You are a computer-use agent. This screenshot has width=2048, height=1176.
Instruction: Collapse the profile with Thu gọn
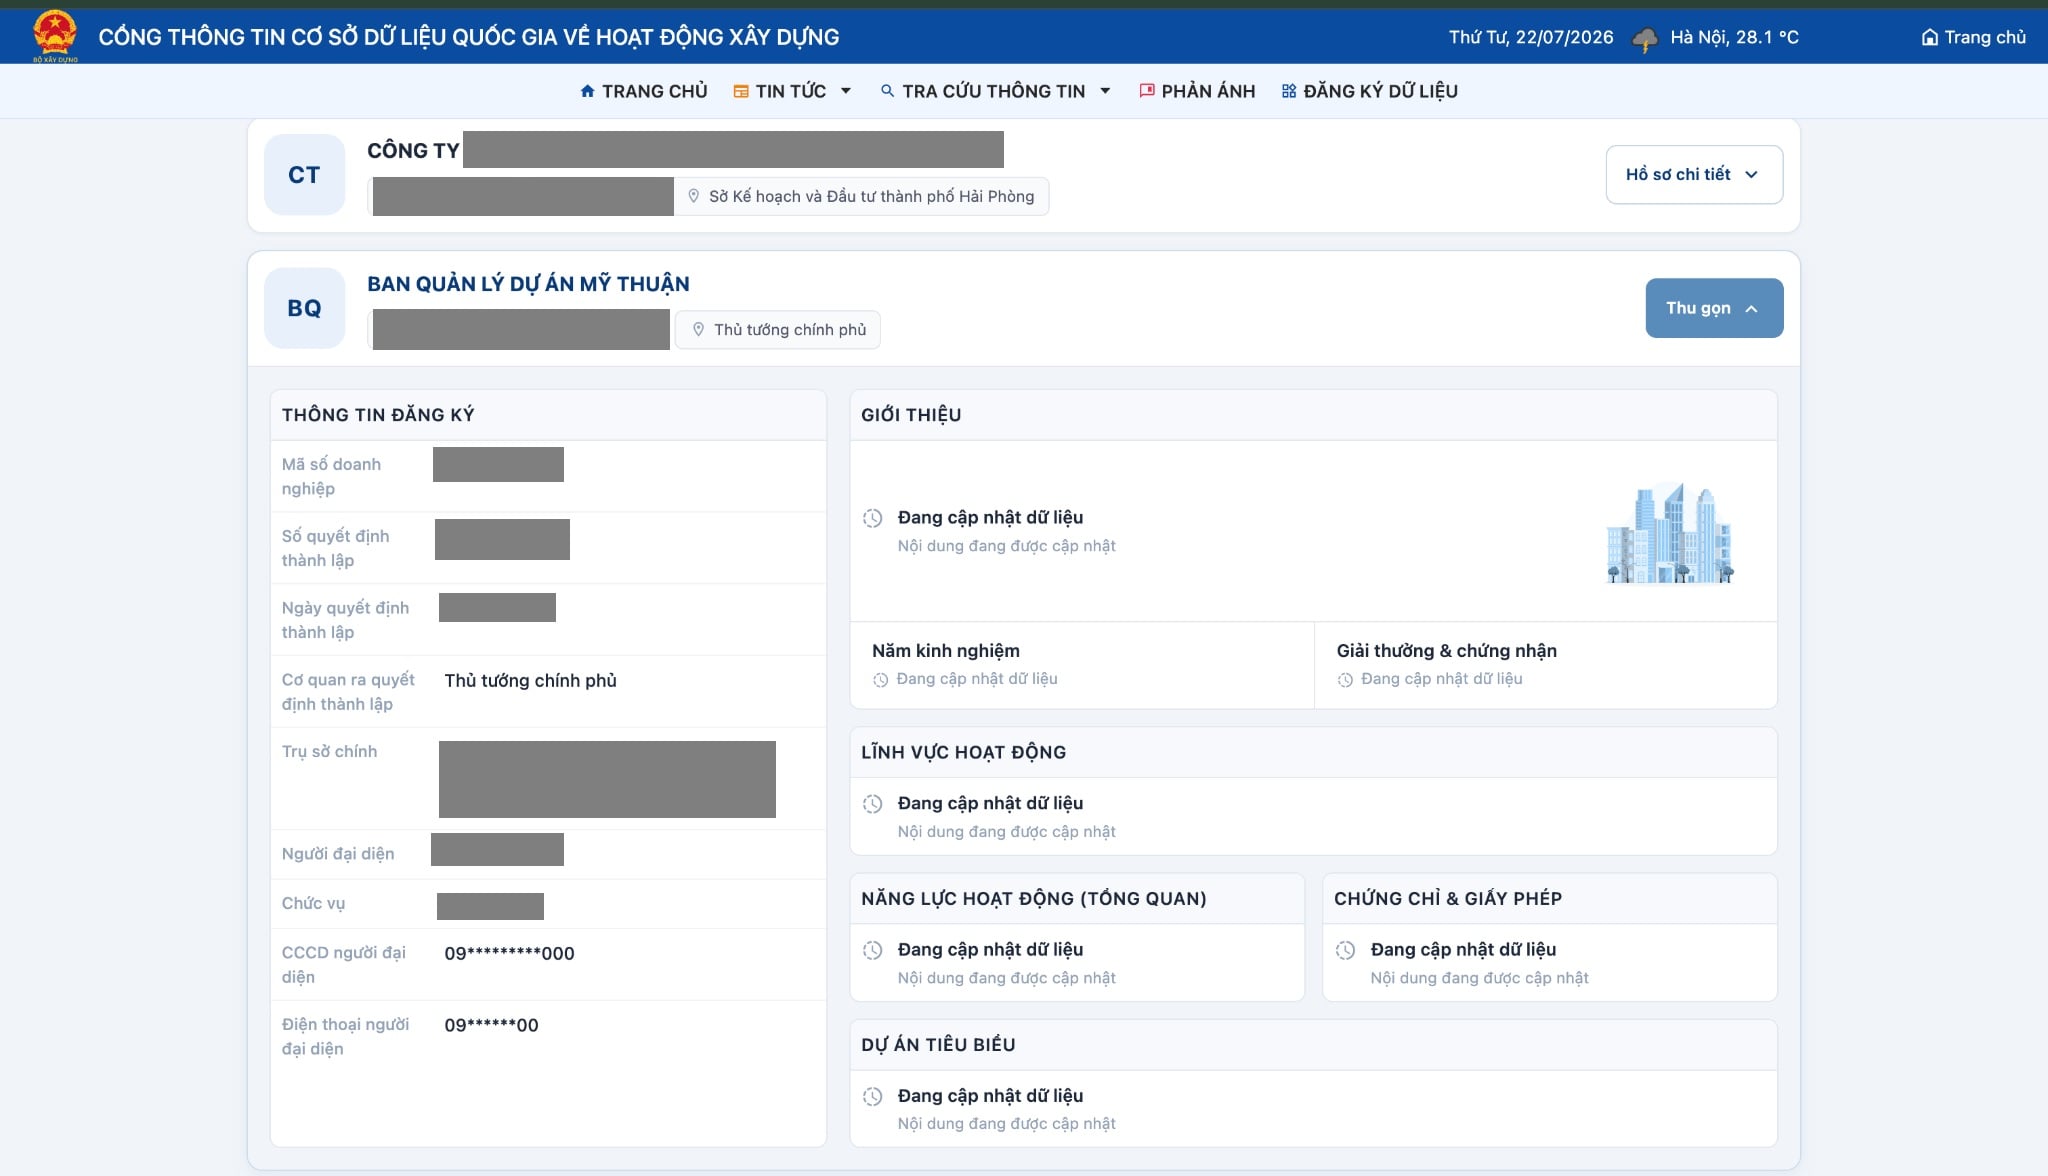1714,308
